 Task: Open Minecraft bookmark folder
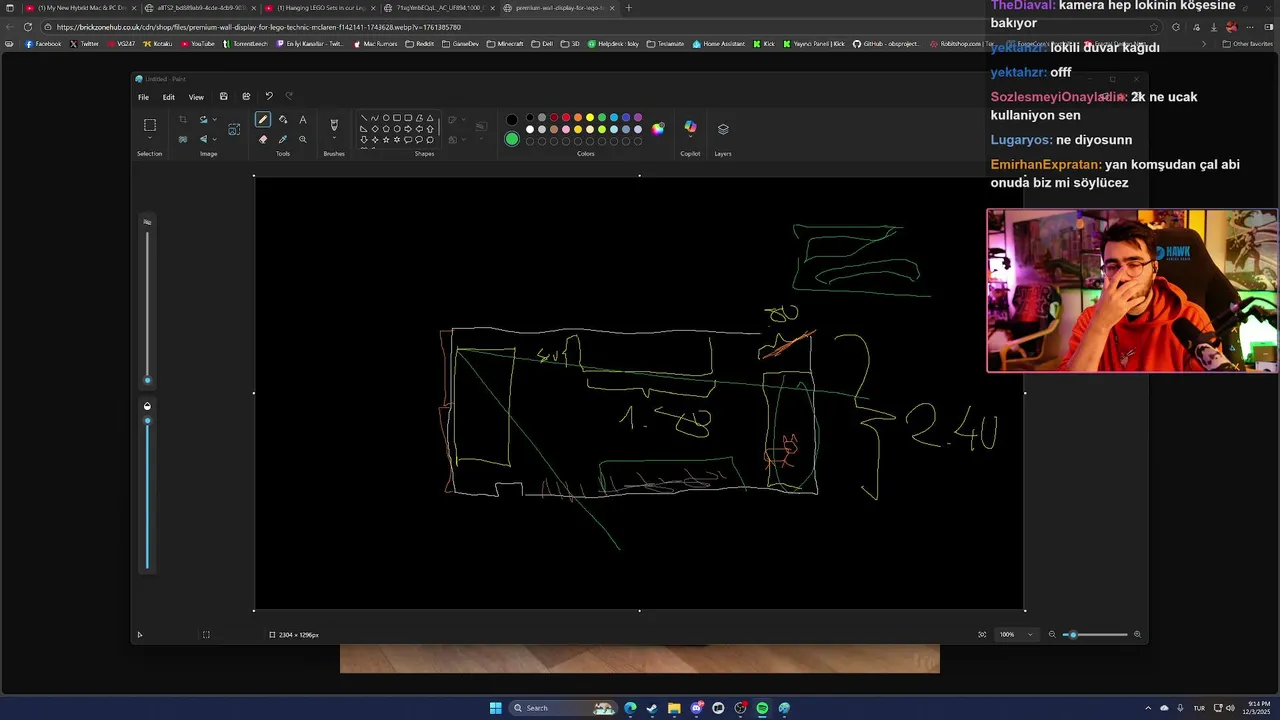pyautogui.click(x=506, y=44)
